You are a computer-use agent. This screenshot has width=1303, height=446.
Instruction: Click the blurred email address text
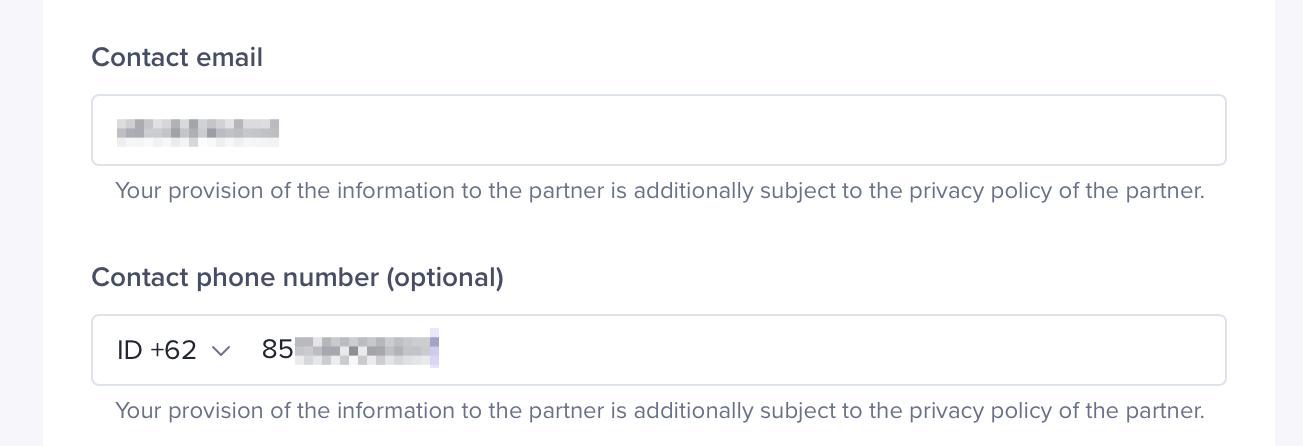point(197,130)
